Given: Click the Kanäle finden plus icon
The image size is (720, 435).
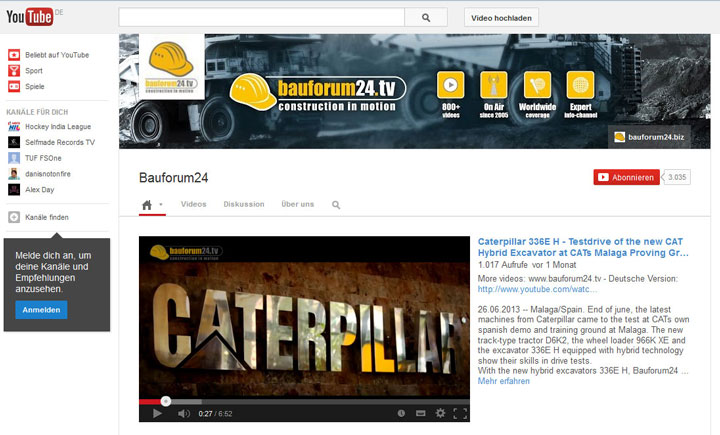Looking at the screenshot, I should [x=14, y=217].
